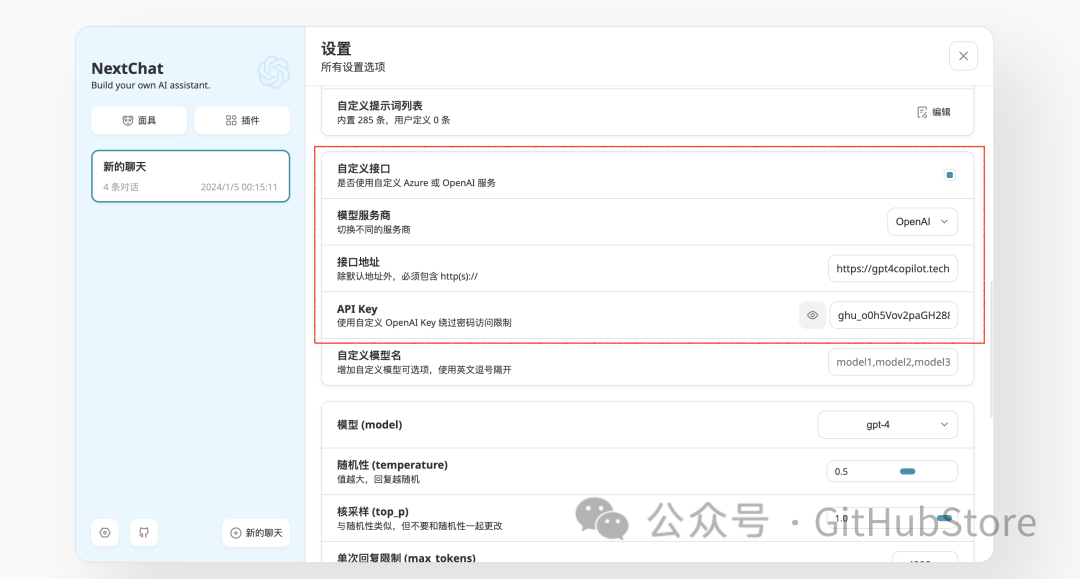This screenshot has width=1080, height=579.
Task: Click the 随机性 (temperature) label
Action: tap(392, 465)
